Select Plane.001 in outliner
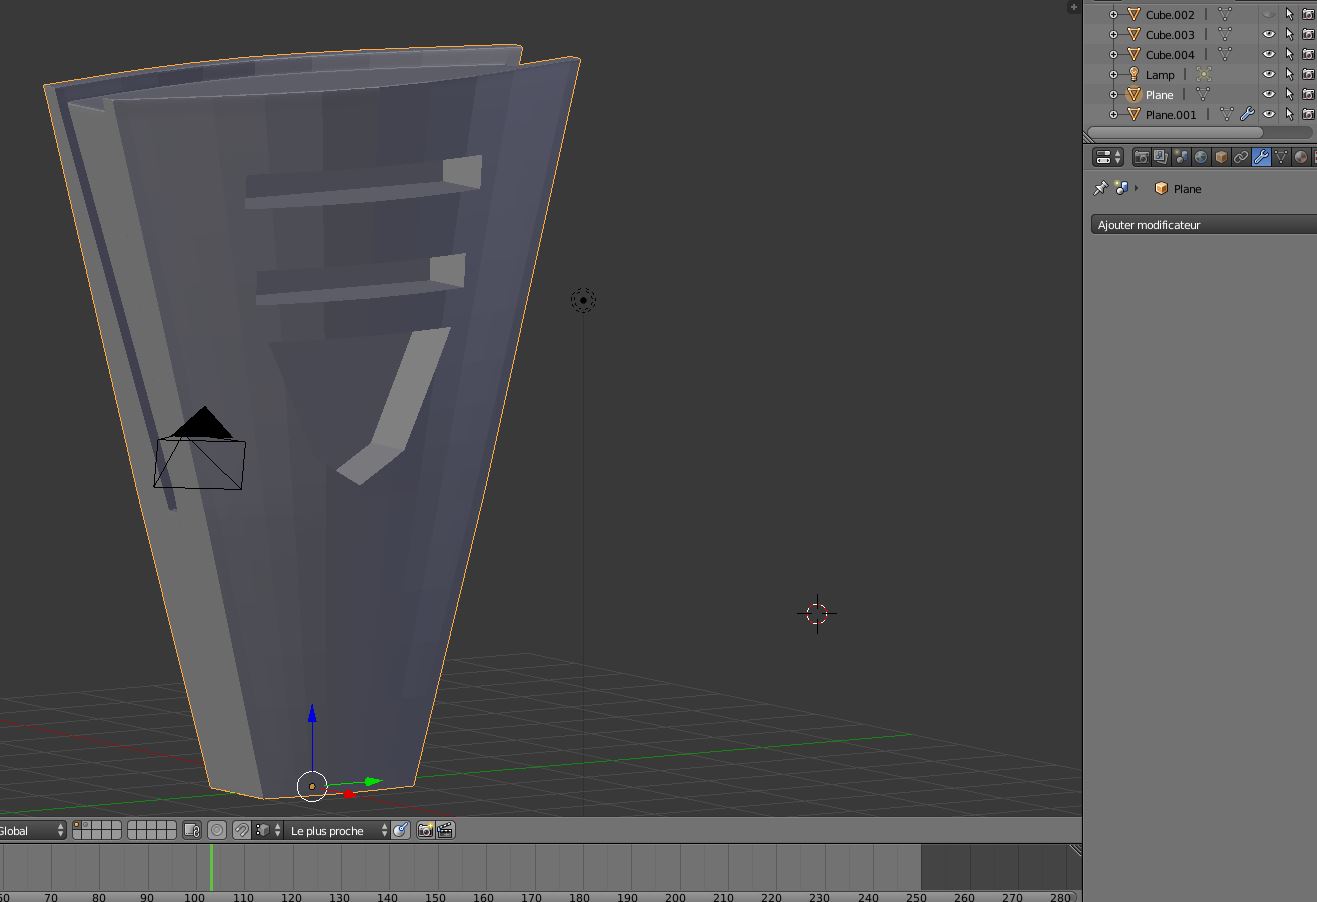The width and height of the screenshot is (1317, 902). [1171, 114]
